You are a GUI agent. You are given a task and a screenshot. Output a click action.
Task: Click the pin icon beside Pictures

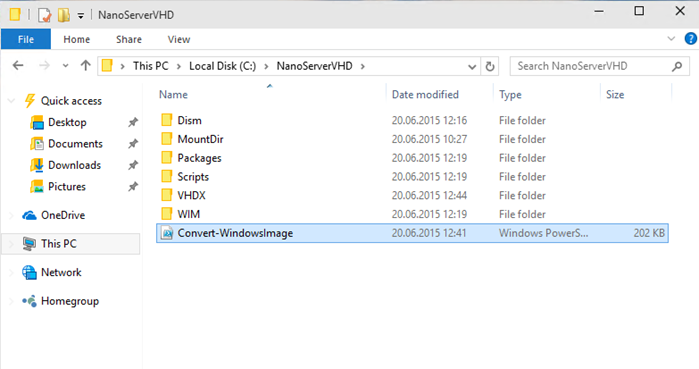coord(133,186)
